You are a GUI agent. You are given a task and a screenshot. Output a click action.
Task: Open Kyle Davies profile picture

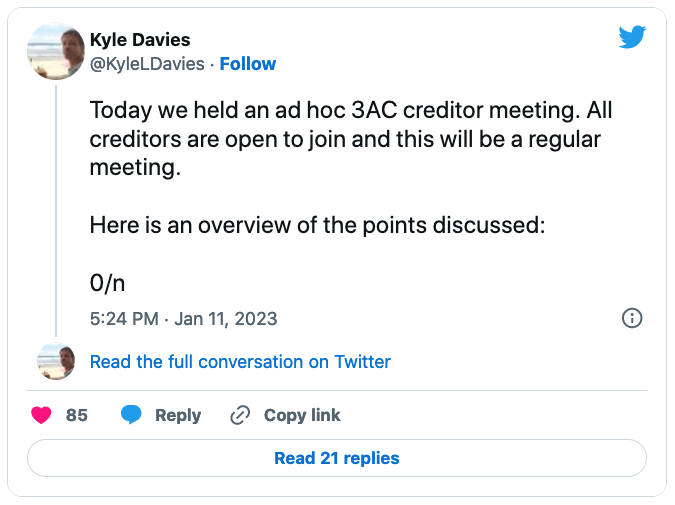tap(55, 51)
